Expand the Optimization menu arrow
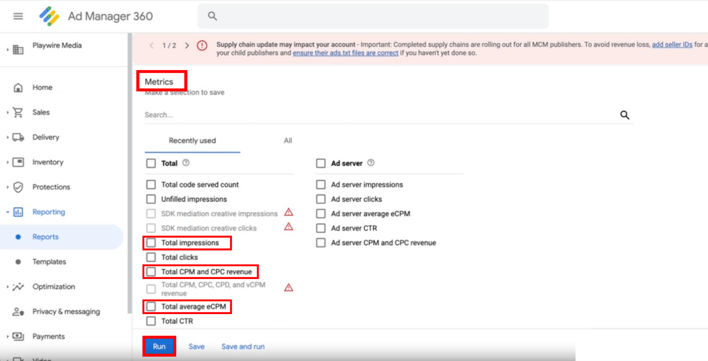Viewport: 708px width, 361px height. 7,287
